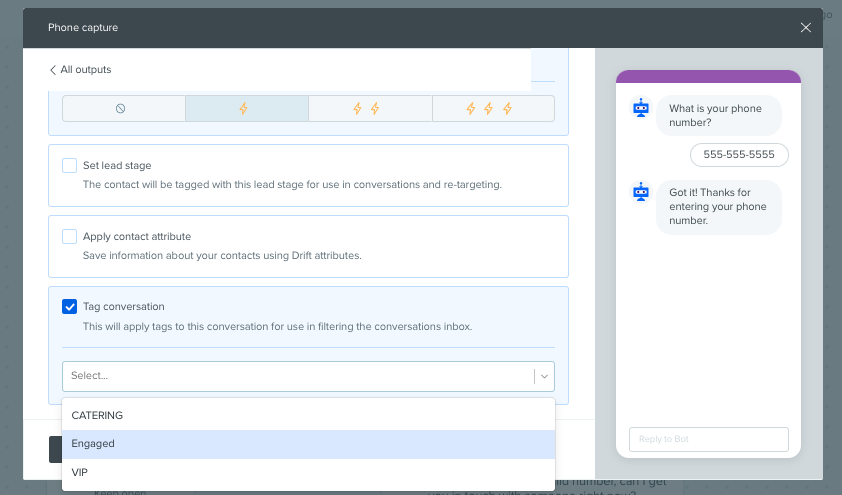This screenshot has height=495, width=842.
Task: Uncheck the Tag conversation checkbox
Action: point(69,307)
